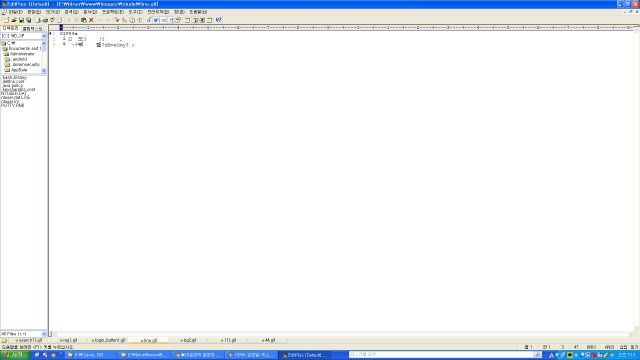Screen dimensions: 640x360
Task: Click the Help pointer icon in toolbar
Action: tap(218, 20)
